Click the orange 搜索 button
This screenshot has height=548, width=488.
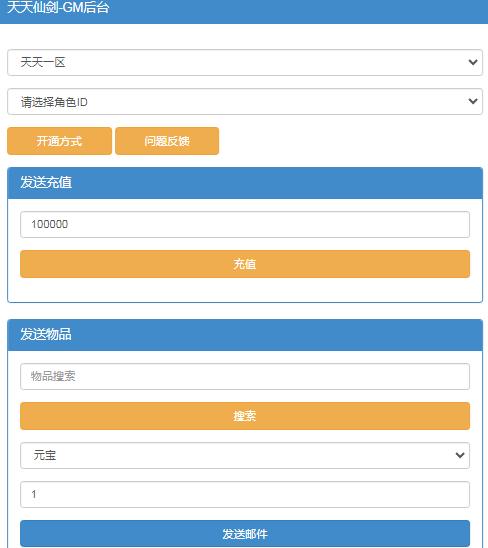coord(245,416)
